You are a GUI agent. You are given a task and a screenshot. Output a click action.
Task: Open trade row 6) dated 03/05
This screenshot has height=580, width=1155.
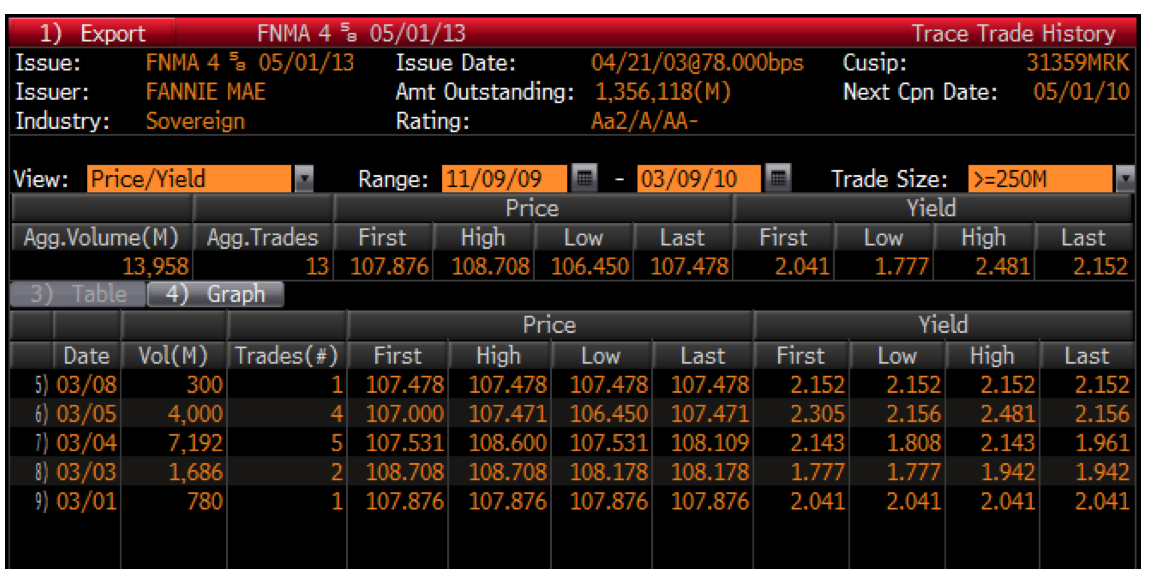click(572, 413)
